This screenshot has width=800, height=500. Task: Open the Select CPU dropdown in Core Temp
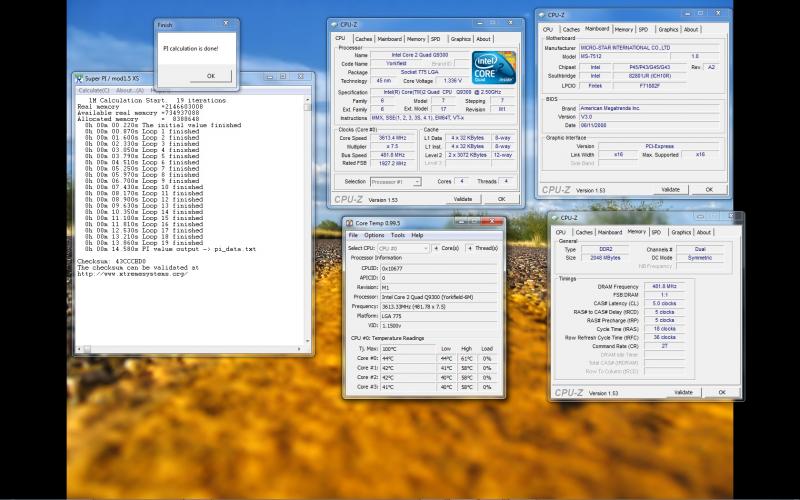point(403,248)
